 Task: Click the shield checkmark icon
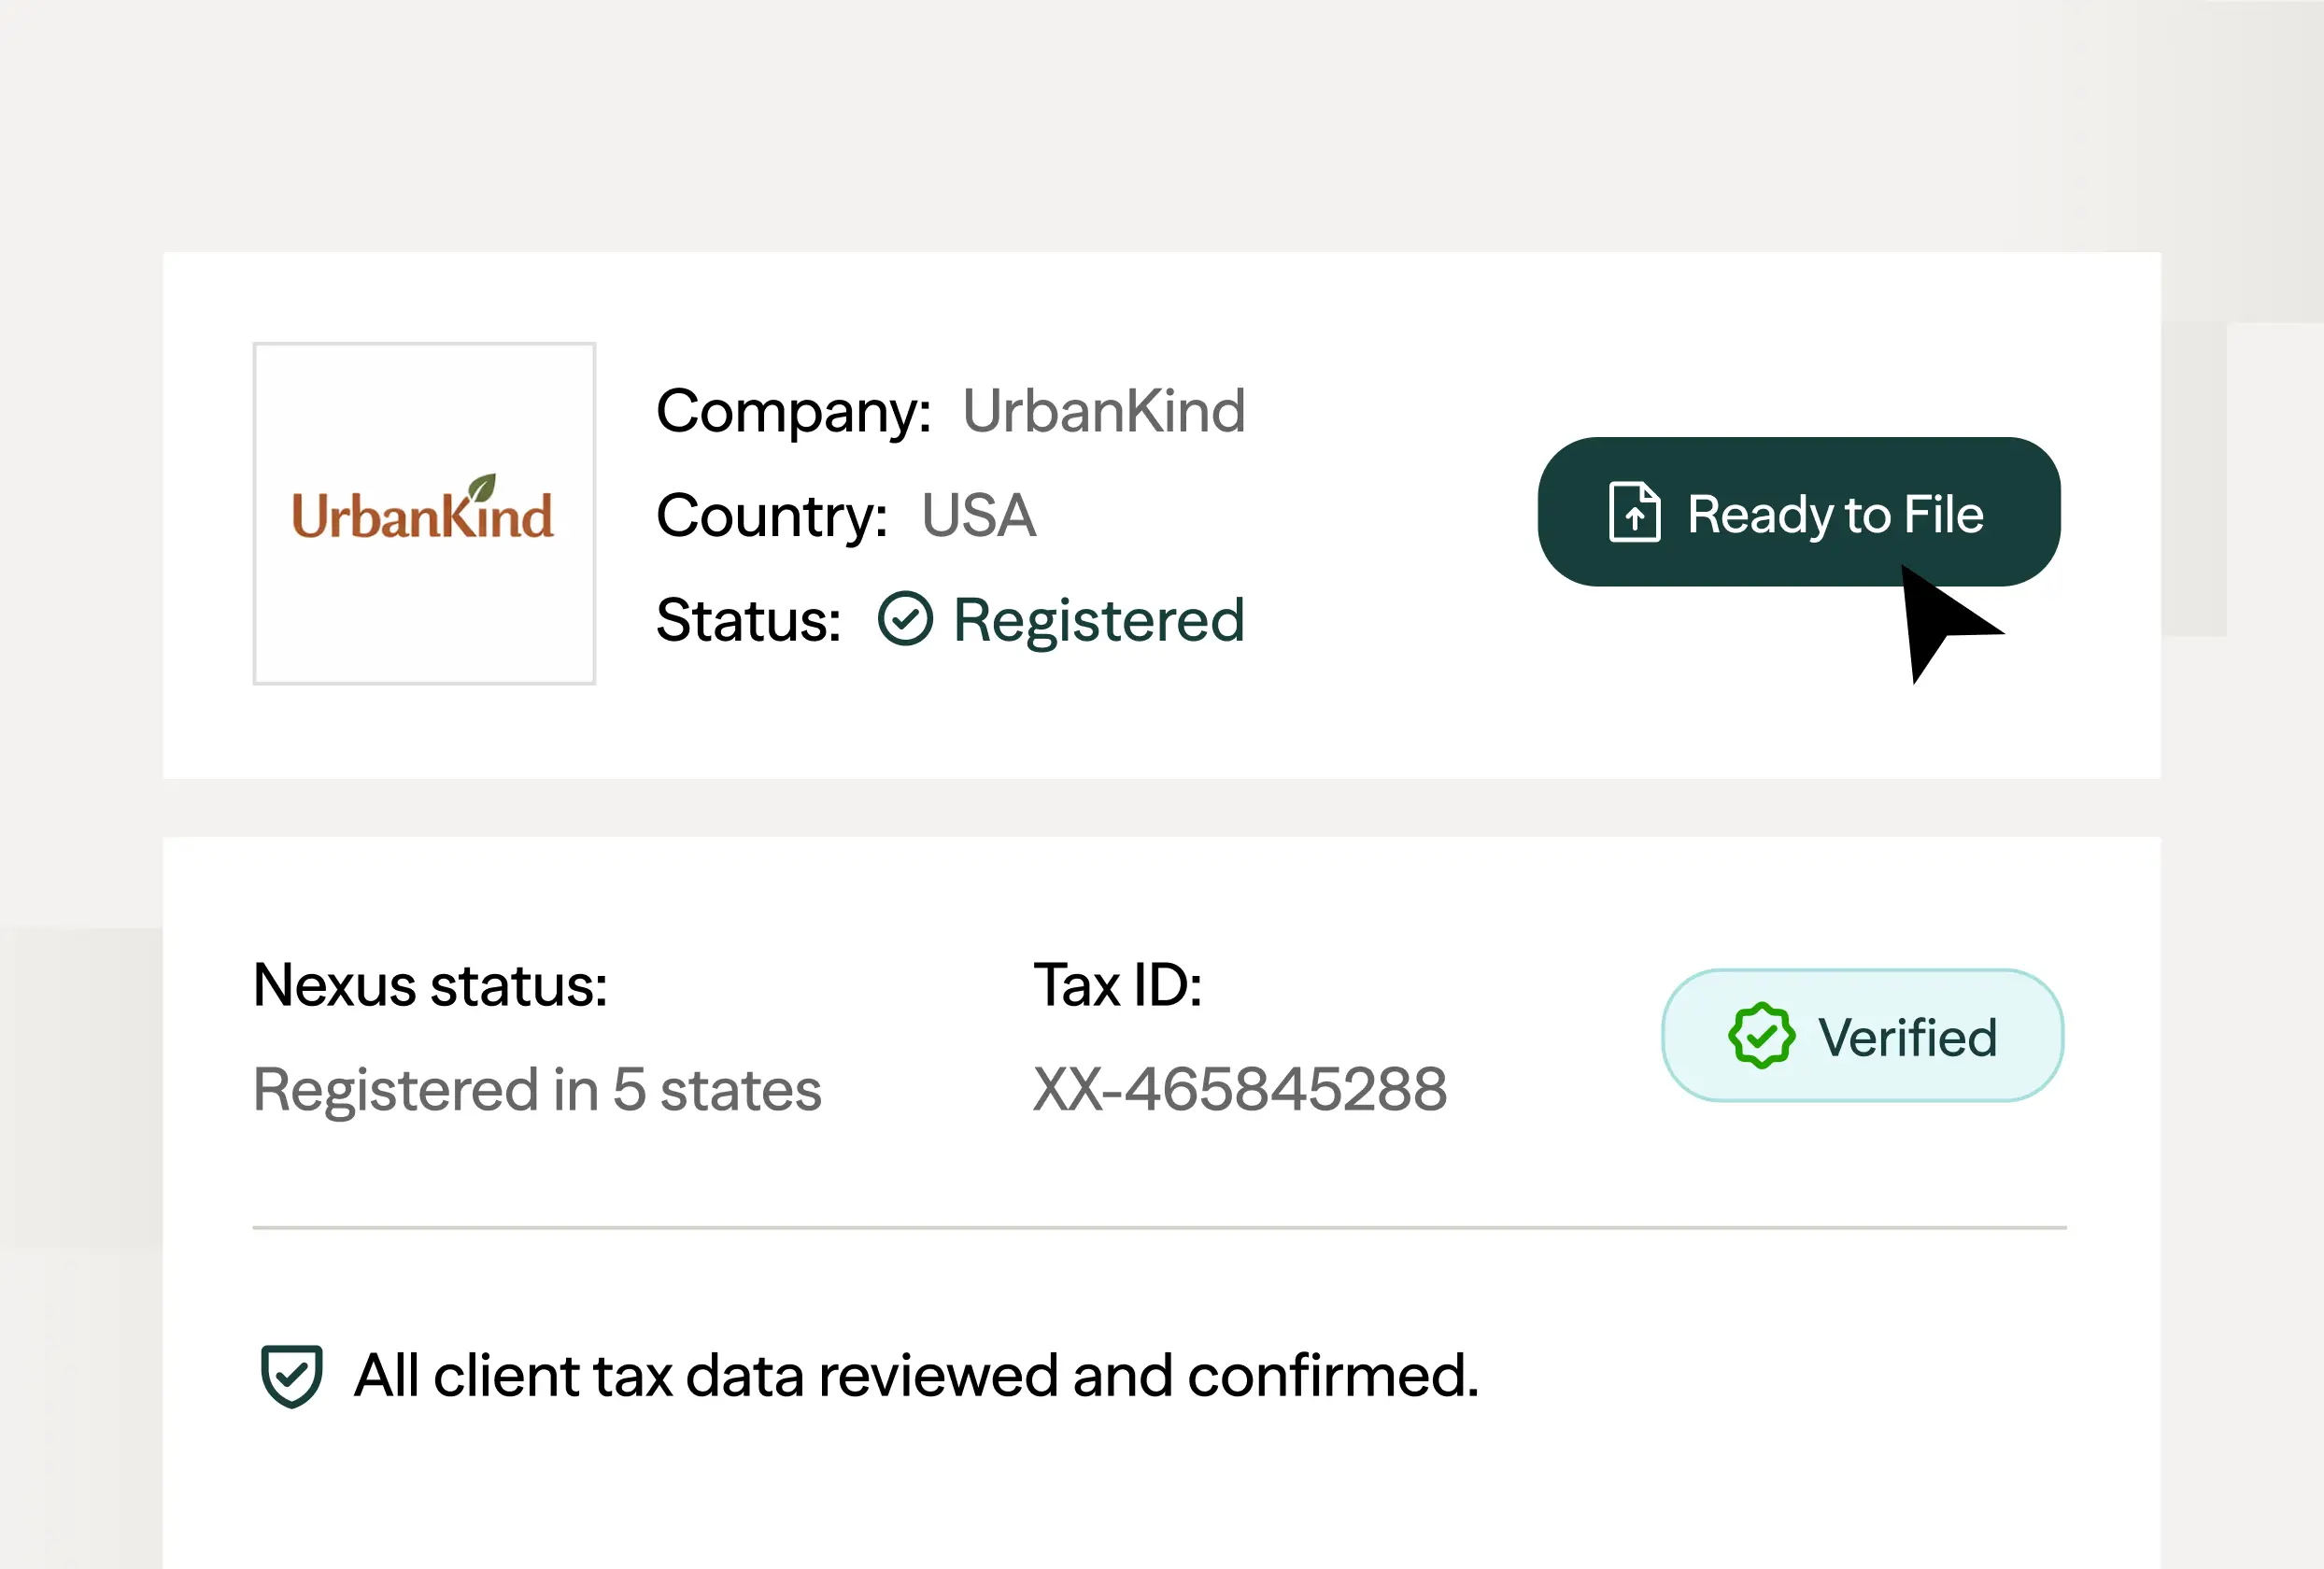tap(291, 1376)
